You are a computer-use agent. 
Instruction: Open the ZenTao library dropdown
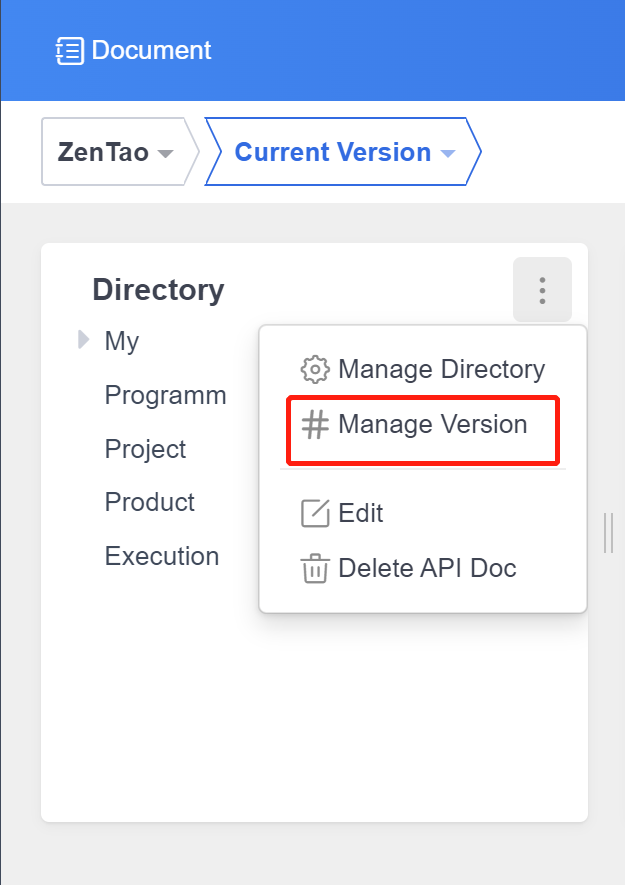[x=115, y=153]
